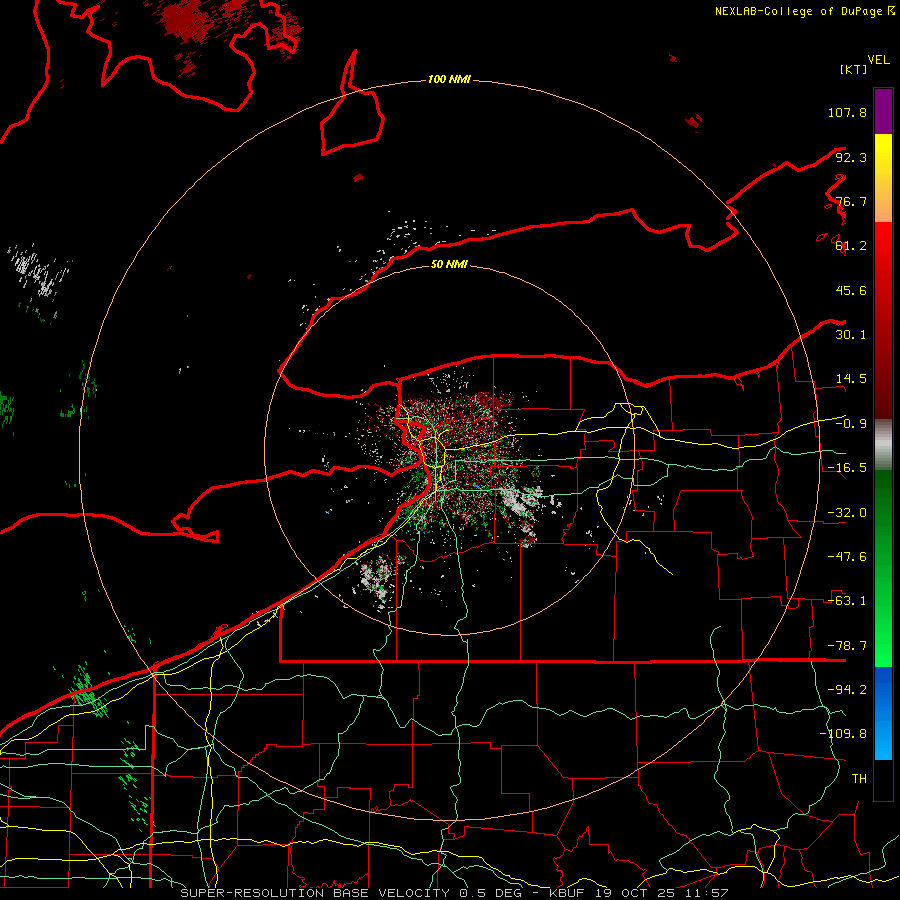The width and height of the screenshot is (900, 900).
Task: Click the 92.3 velocity scale value
Action: [851, 157]
